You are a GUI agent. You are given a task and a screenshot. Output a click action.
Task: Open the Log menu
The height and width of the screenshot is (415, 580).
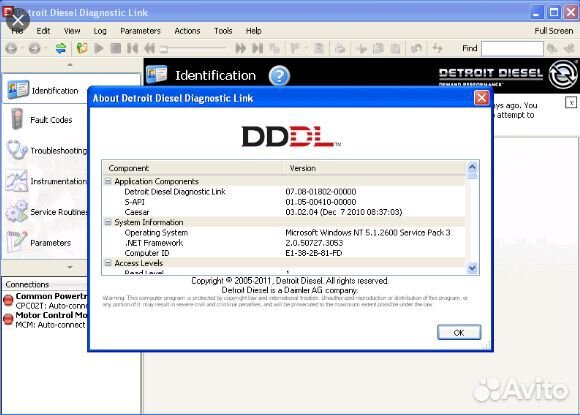100,31
